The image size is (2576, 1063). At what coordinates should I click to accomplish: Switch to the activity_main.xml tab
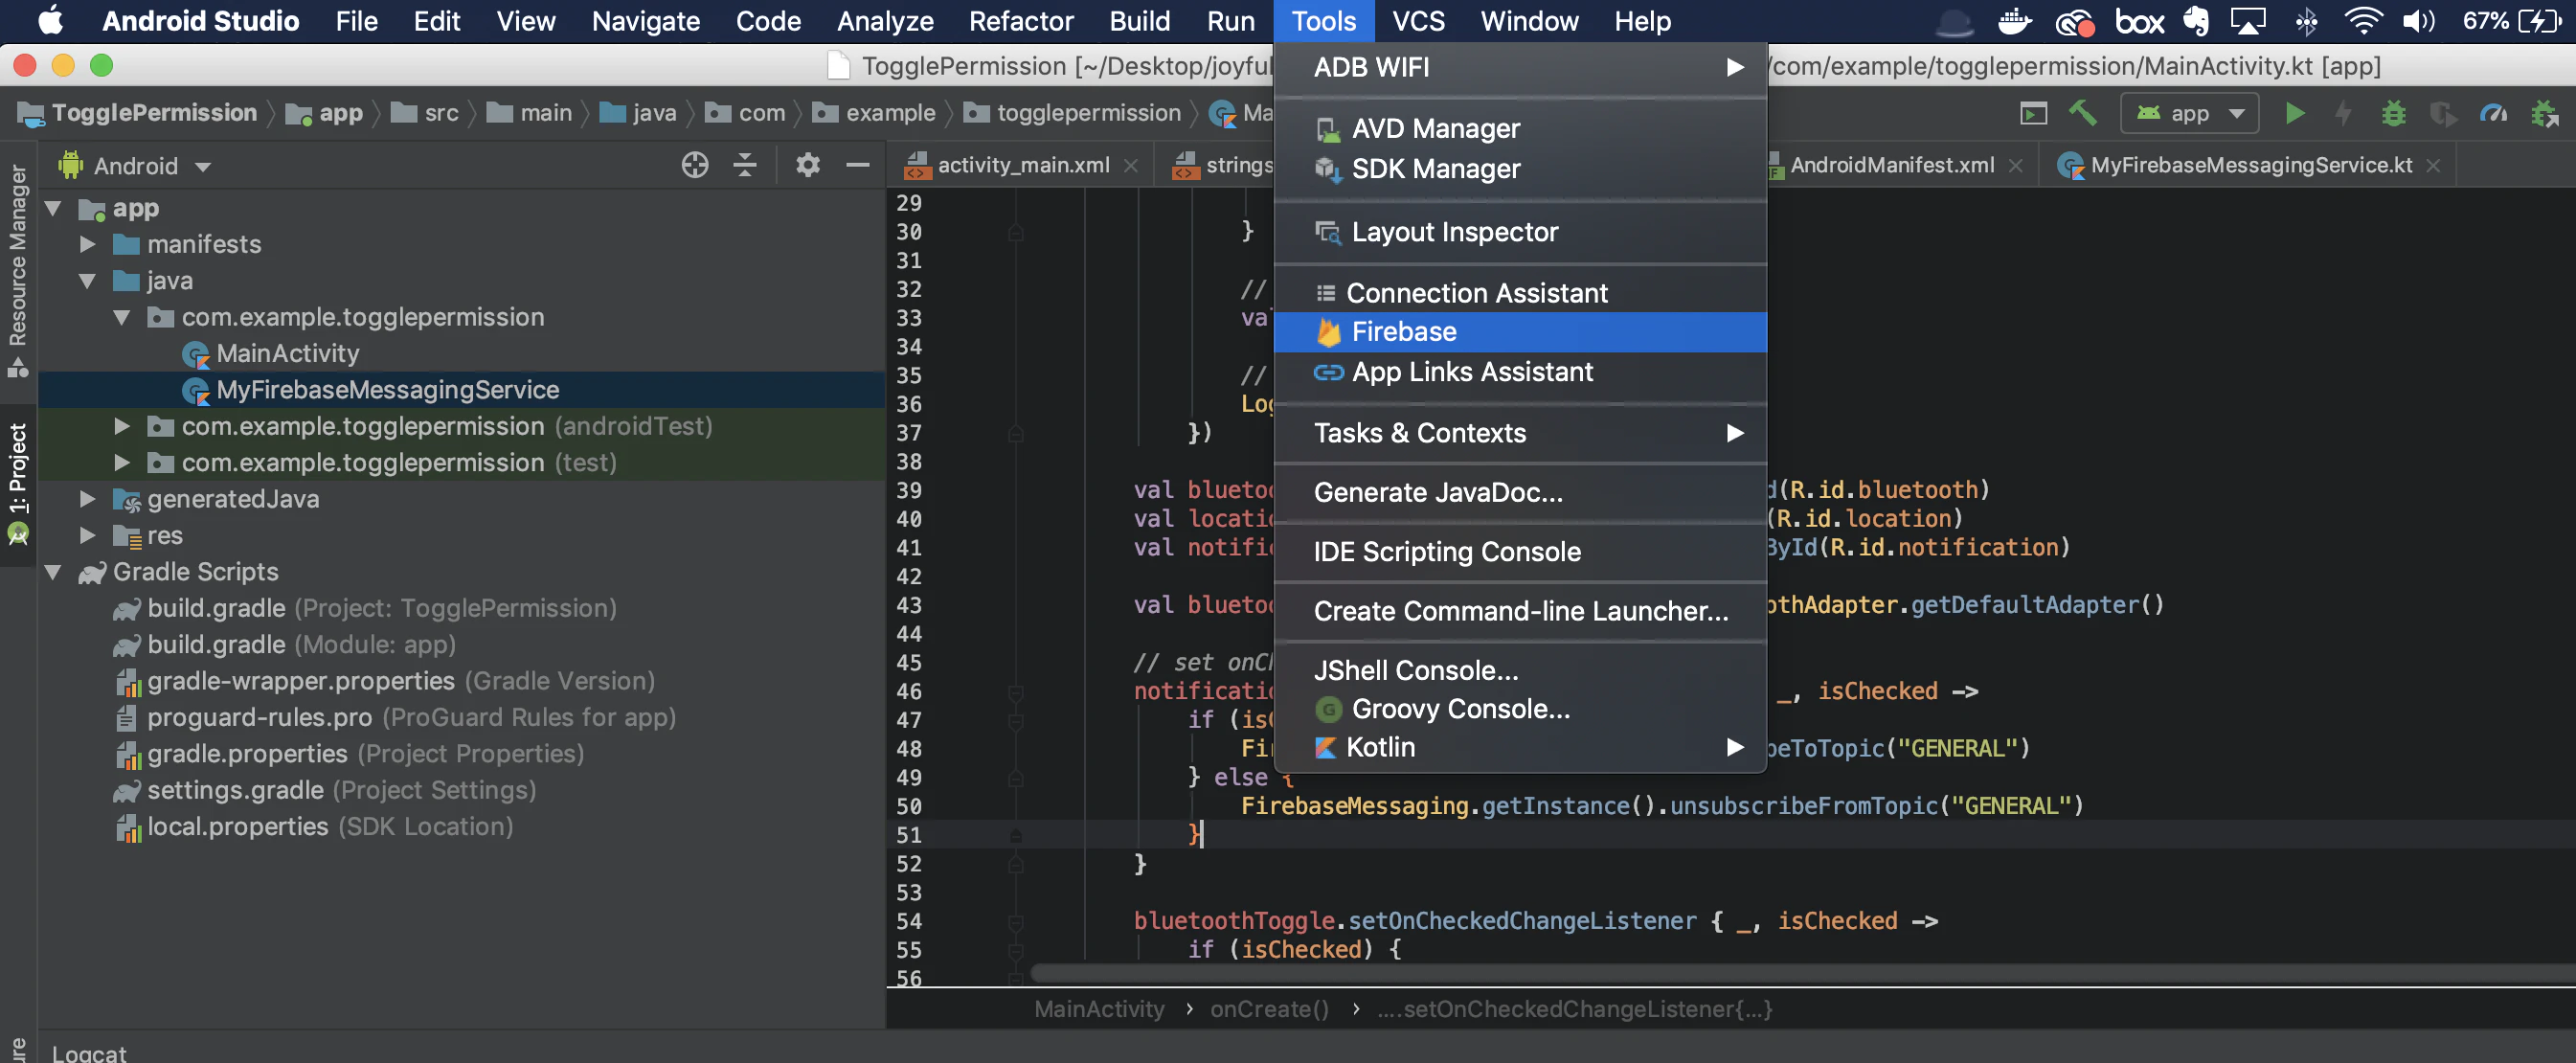[x=1022, y=165]
